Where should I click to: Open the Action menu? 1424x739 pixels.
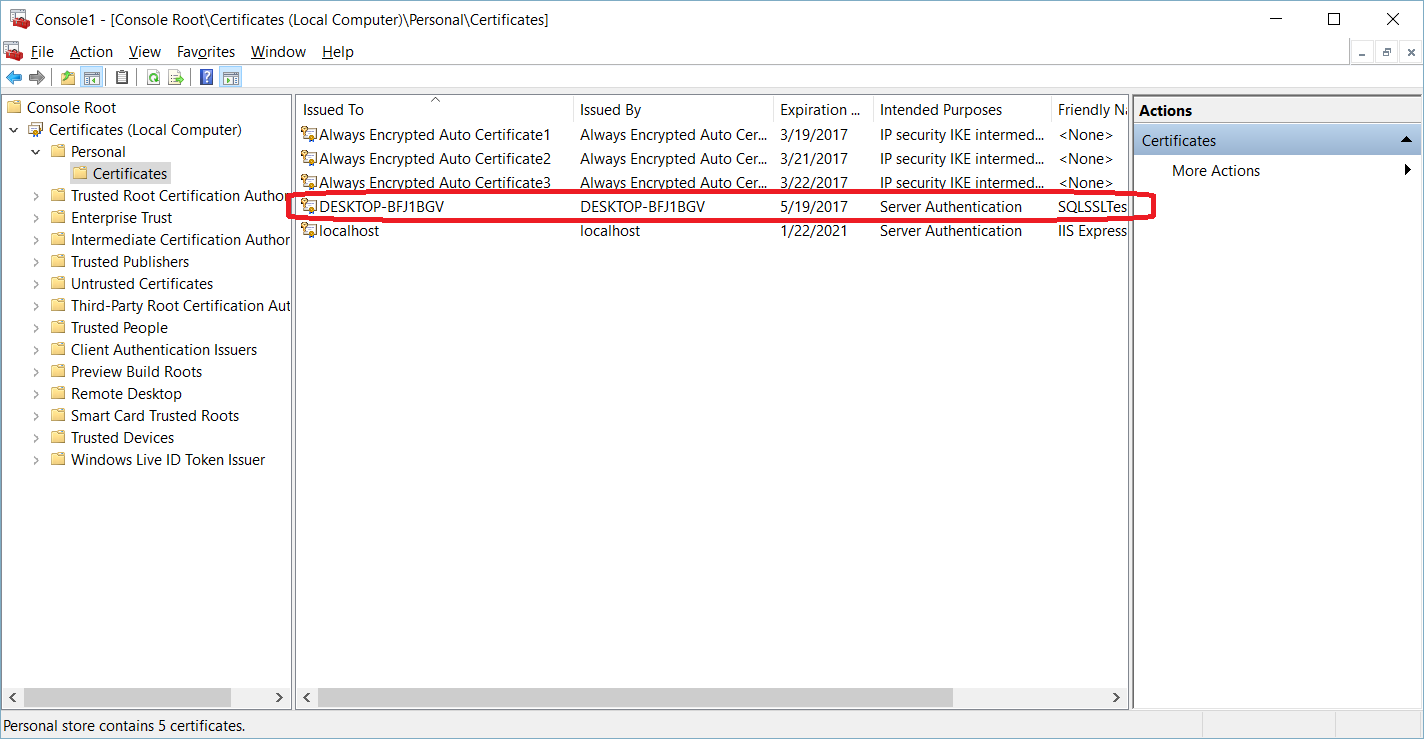click(x=91, y=52)
